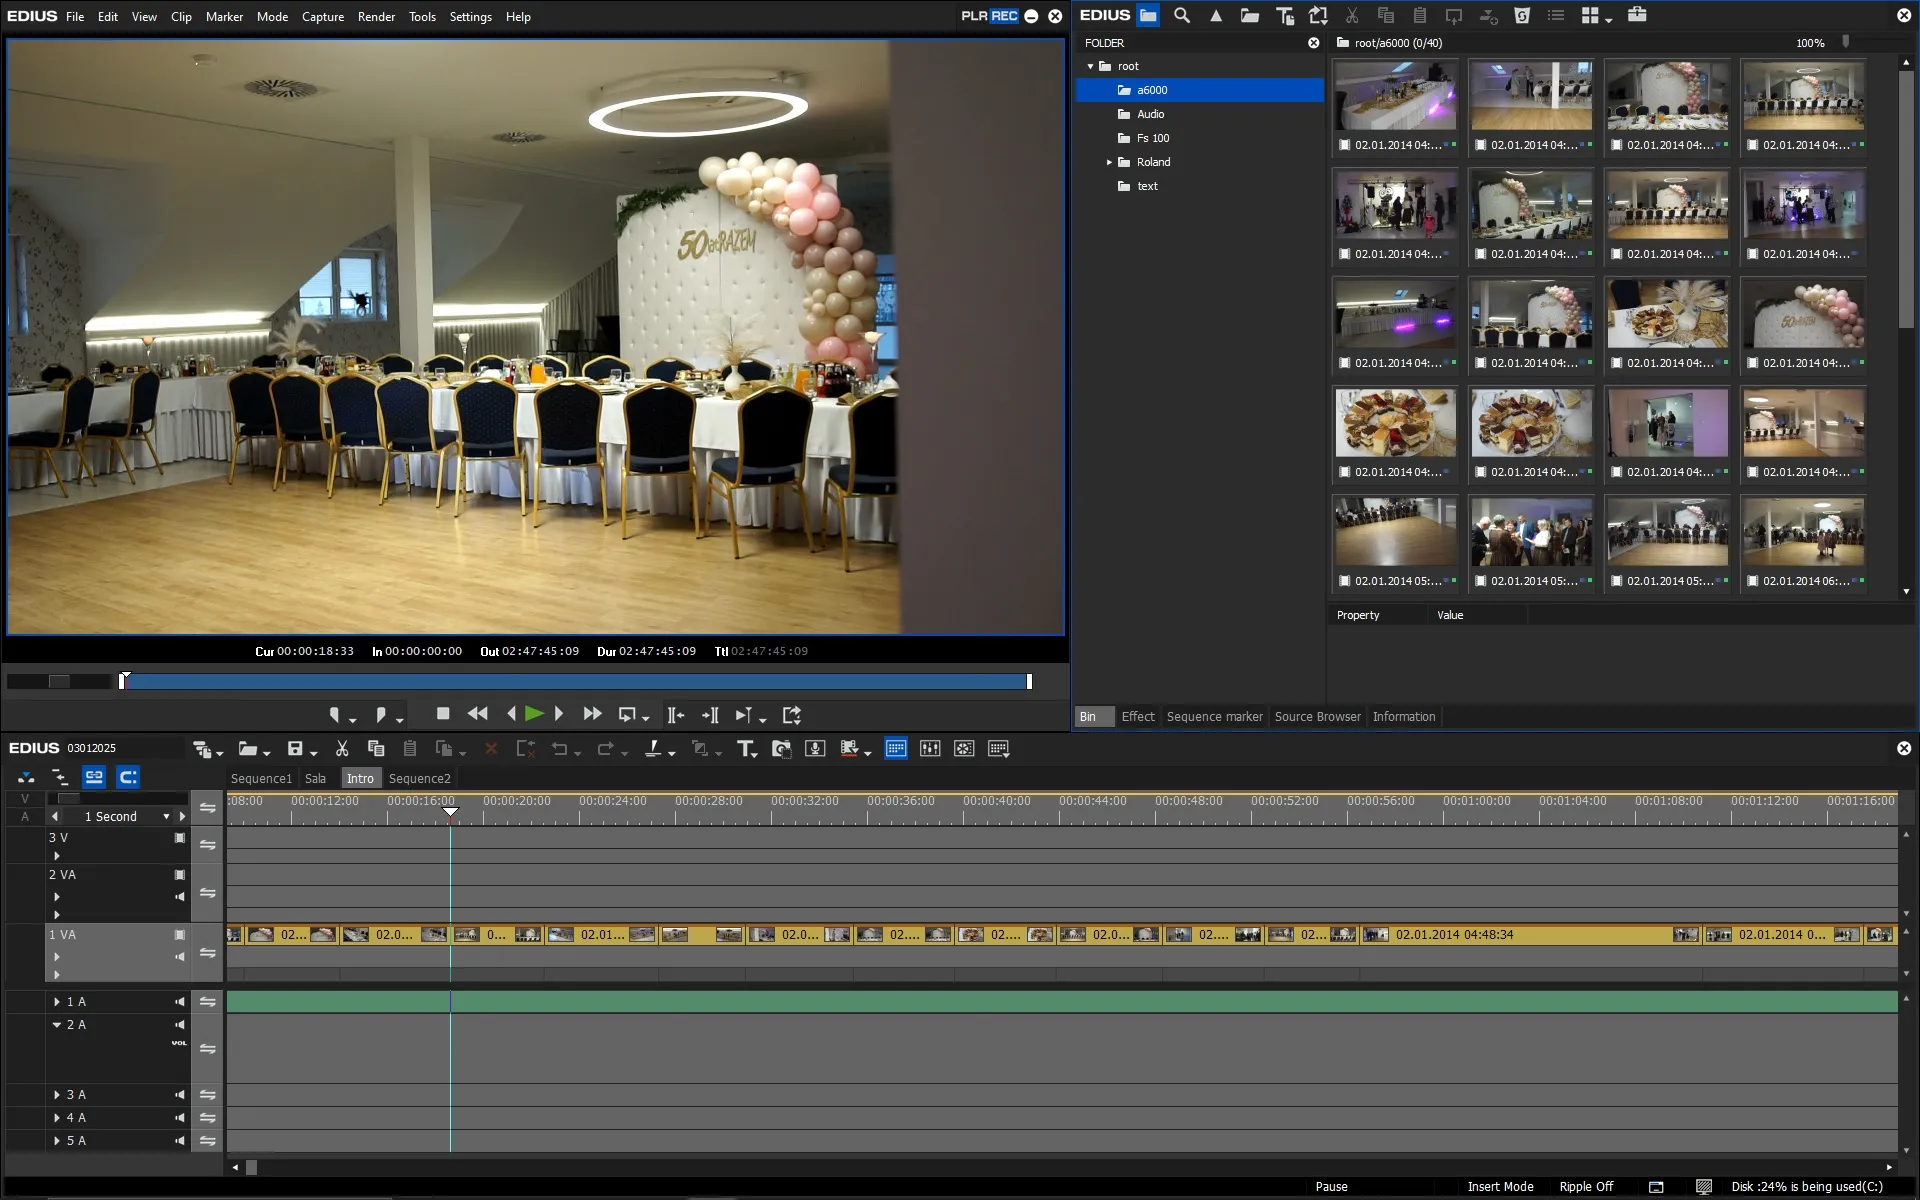Open the 1 Second timescale dropdown
The height and width of the screenshot is (1200, 1920).
pos(166,817)
